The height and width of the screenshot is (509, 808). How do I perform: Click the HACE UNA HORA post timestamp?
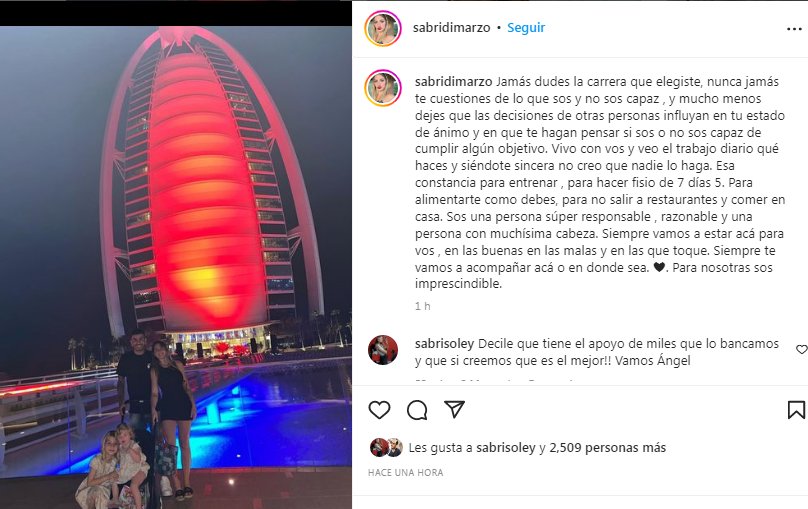406,472
